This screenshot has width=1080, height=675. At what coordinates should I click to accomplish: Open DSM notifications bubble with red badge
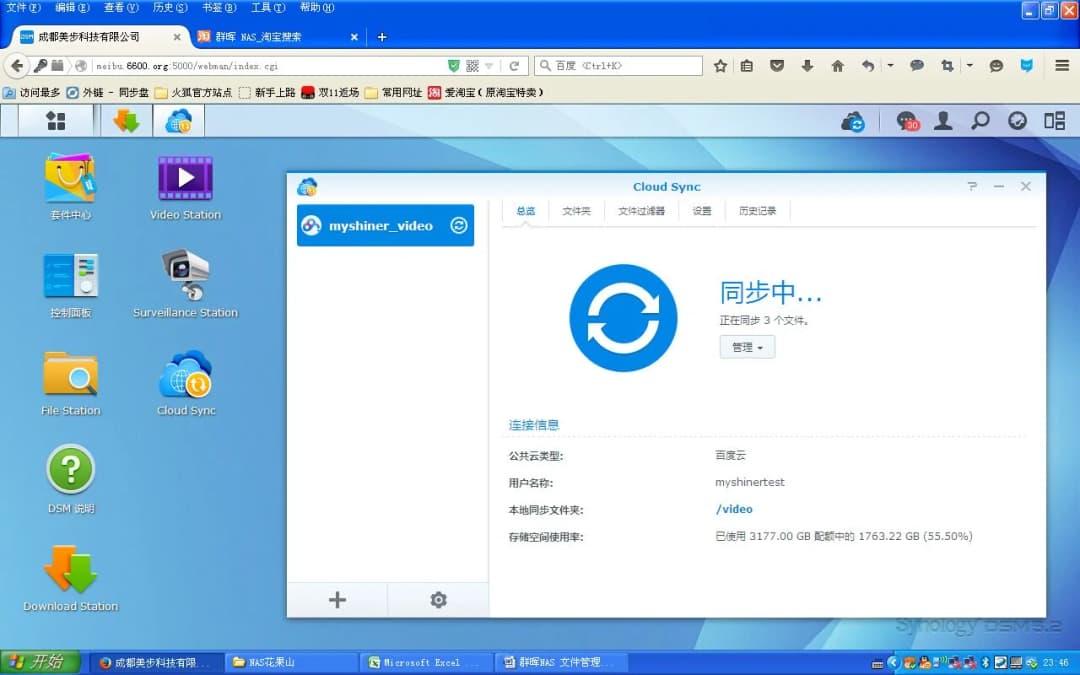[908, 122]
